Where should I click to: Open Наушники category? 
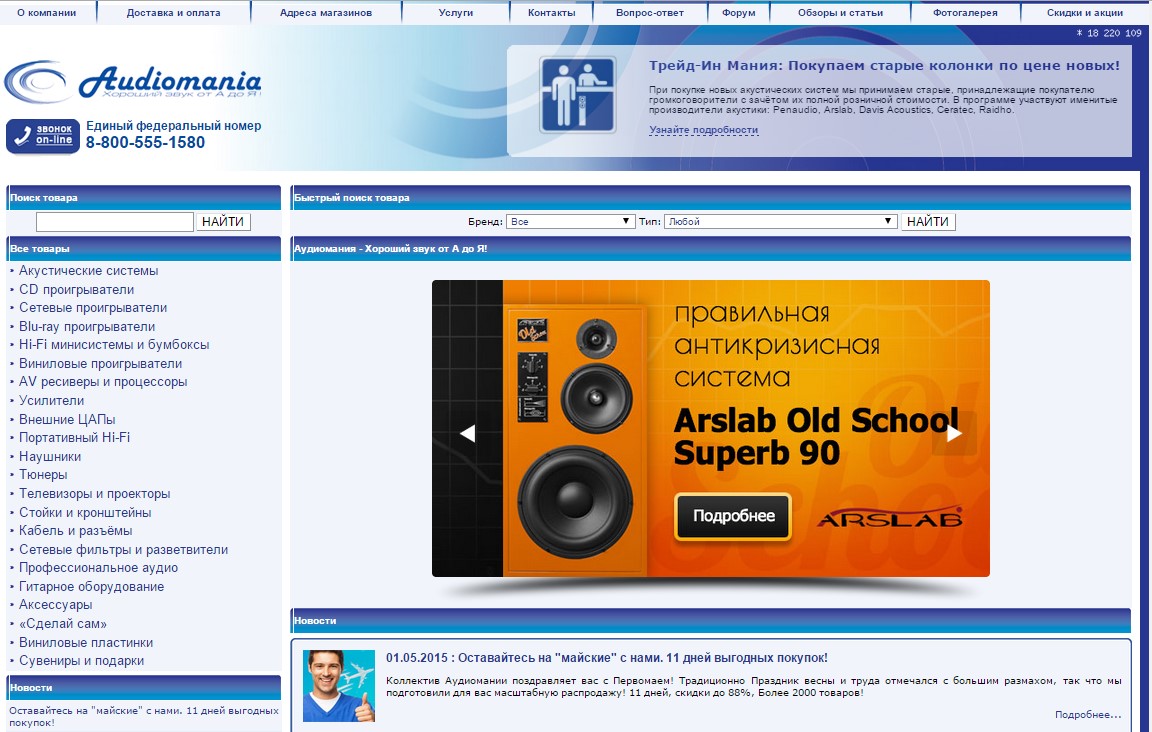50,456
